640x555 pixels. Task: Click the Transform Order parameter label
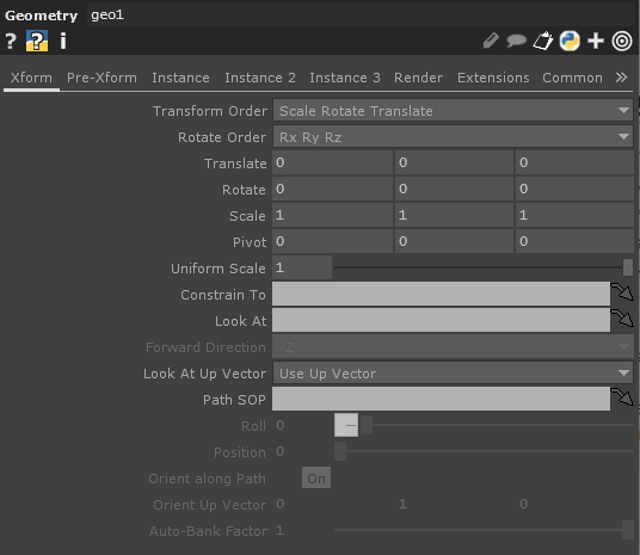pos(210,111)
